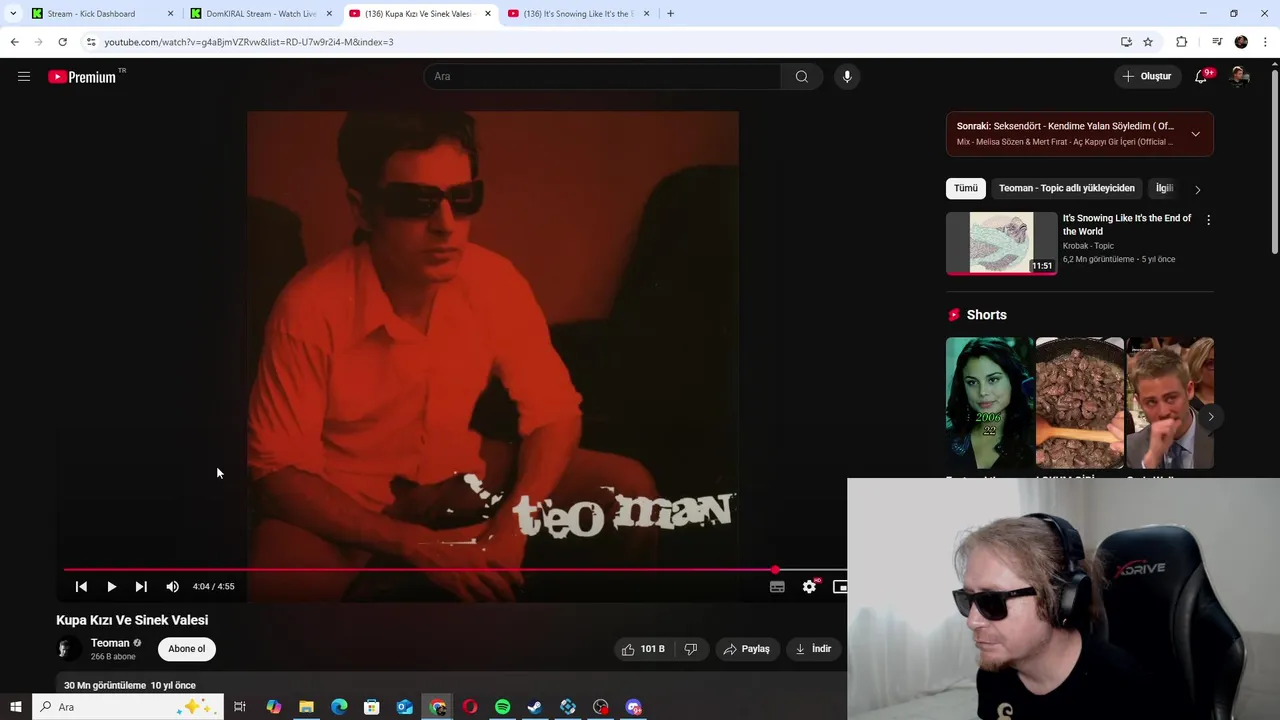Open the Teoman channel name link
The height and width of the screenshot is (720, 1280).
click(110, 643)
